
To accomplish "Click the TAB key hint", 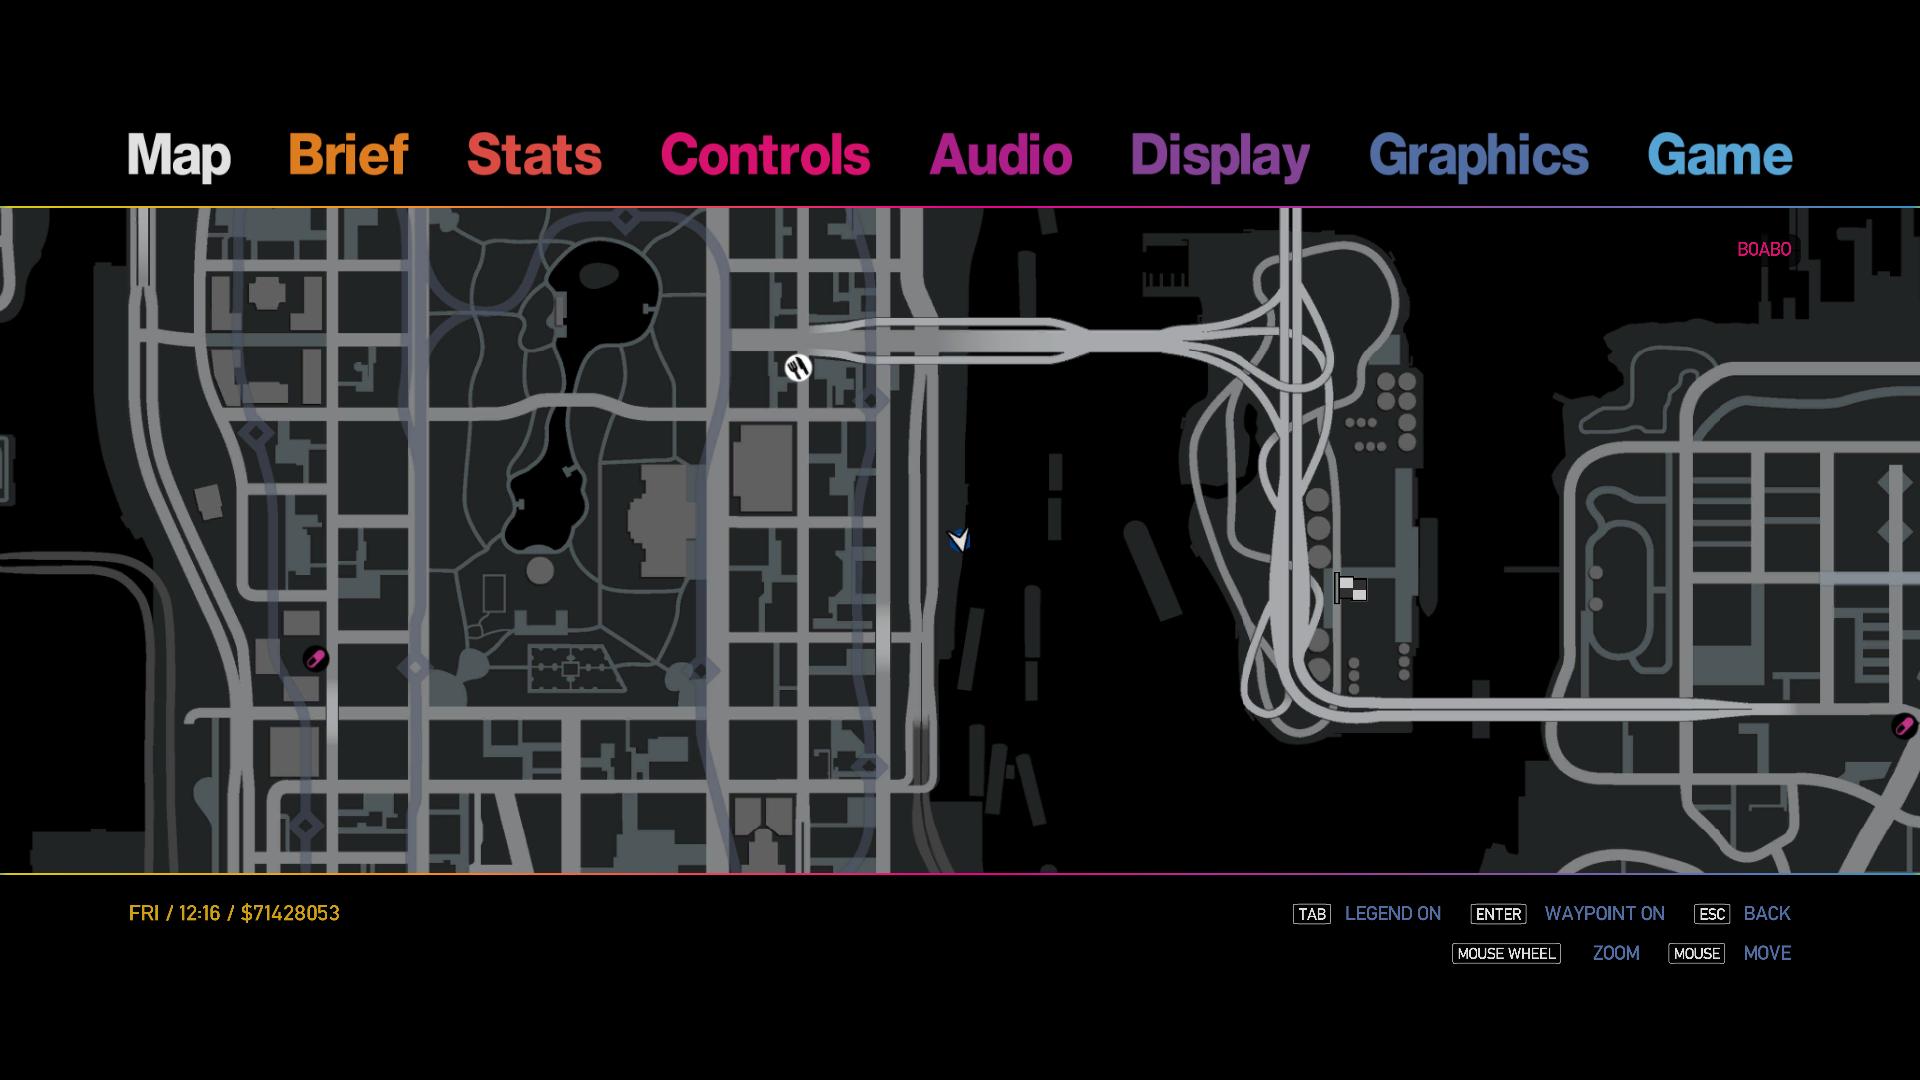I will [1312, 914].
